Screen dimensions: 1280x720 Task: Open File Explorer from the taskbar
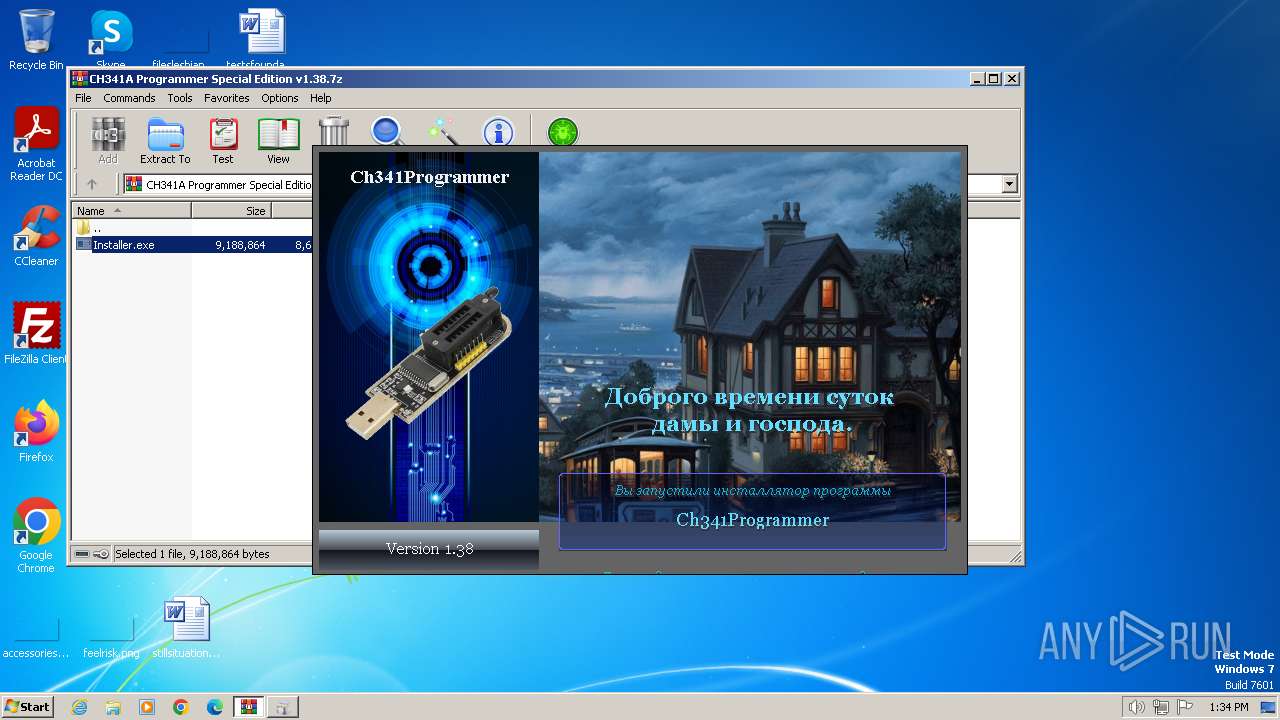113,707
